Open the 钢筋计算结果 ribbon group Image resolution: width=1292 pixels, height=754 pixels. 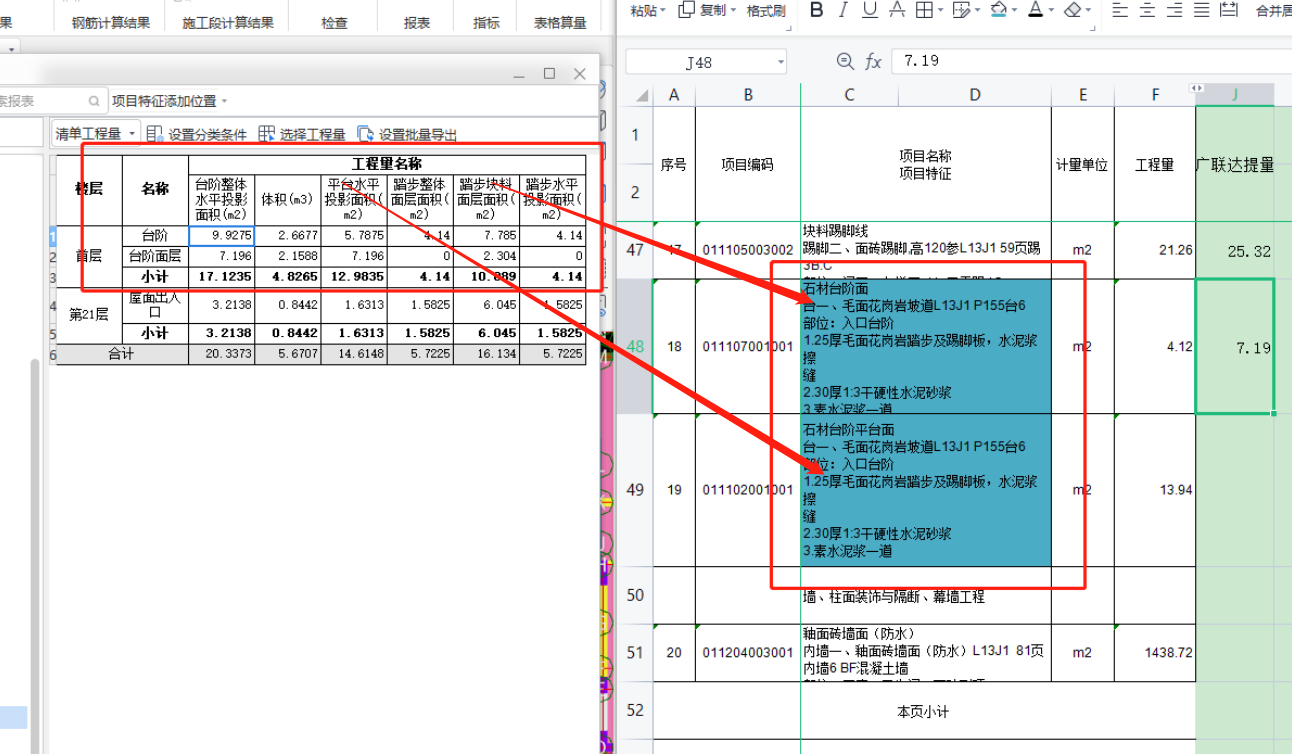coord(111,22)
